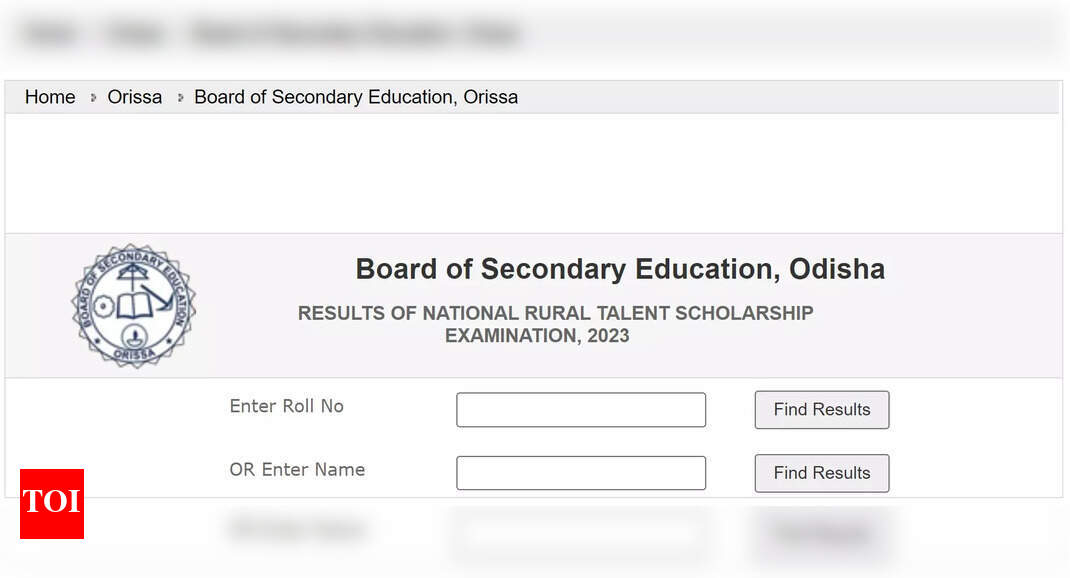Screen dimensions: 1070x578
Task: Open the Orissa breadcrumb link
Action: coord(134,97)
